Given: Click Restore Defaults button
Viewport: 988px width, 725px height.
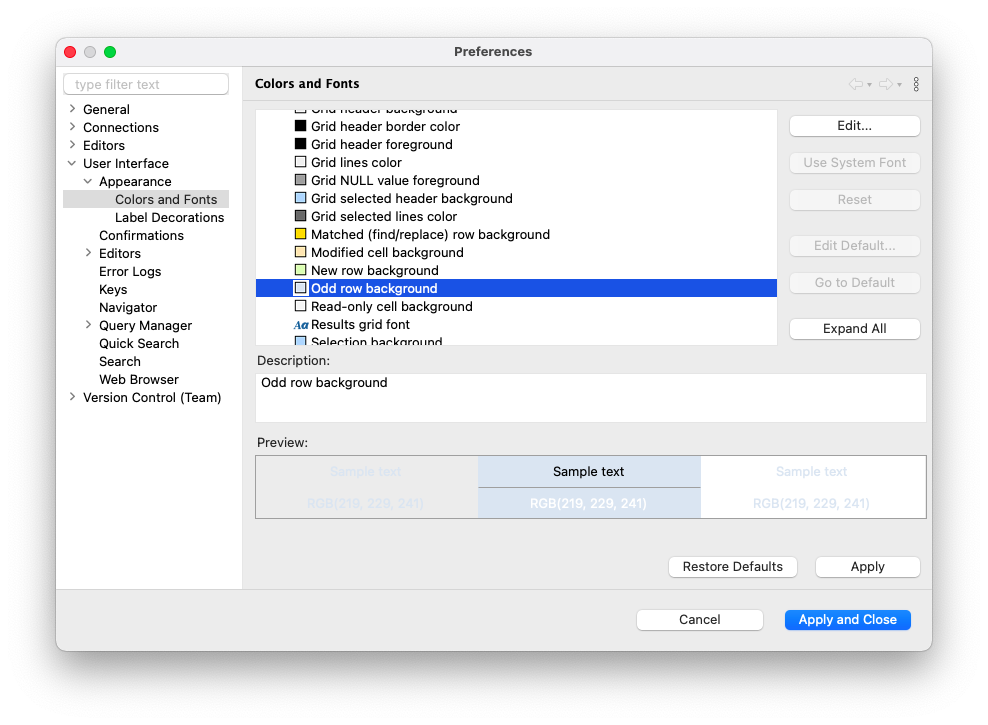Looking at the screenshot, I should point(732,567).
